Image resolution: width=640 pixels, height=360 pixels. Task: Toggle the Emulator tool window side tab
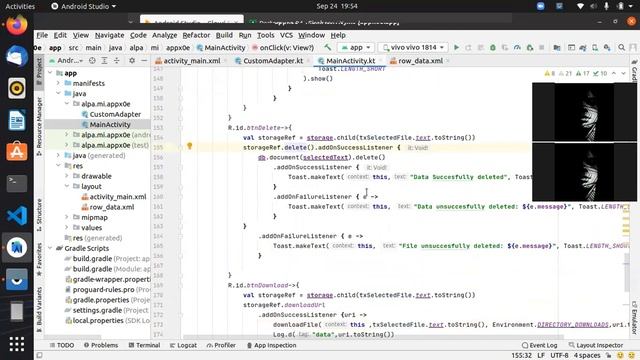[635, 318]
